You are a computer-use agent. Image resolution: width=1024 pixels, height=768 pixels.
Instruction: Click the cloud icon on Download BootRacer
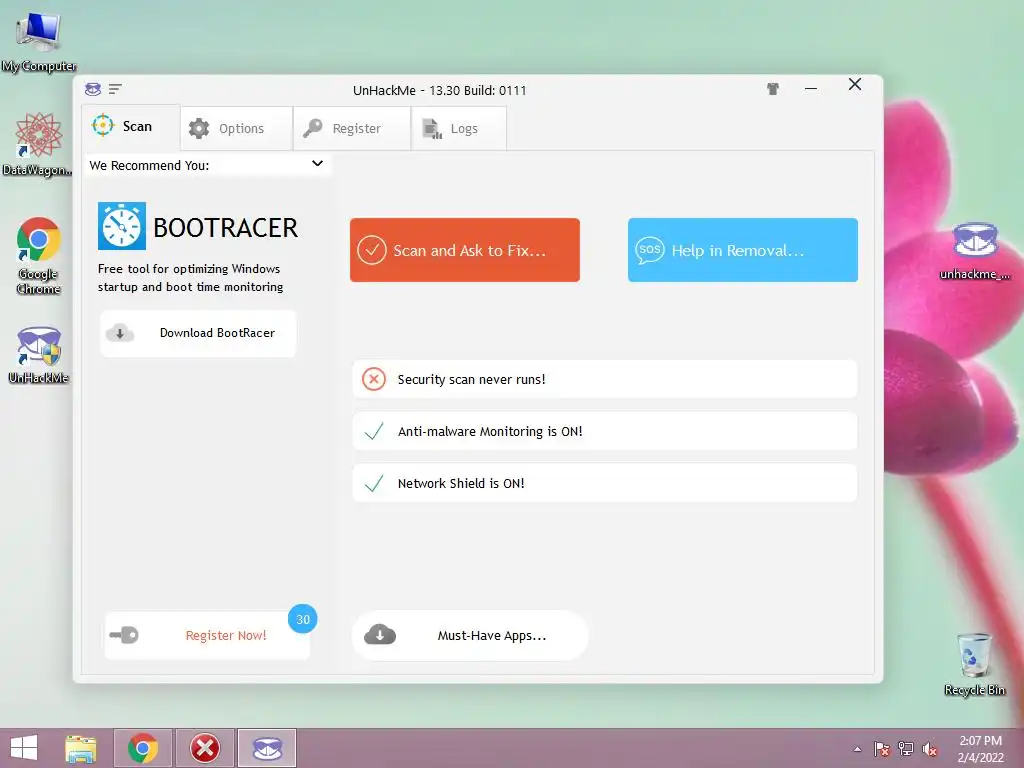point(120,333)
